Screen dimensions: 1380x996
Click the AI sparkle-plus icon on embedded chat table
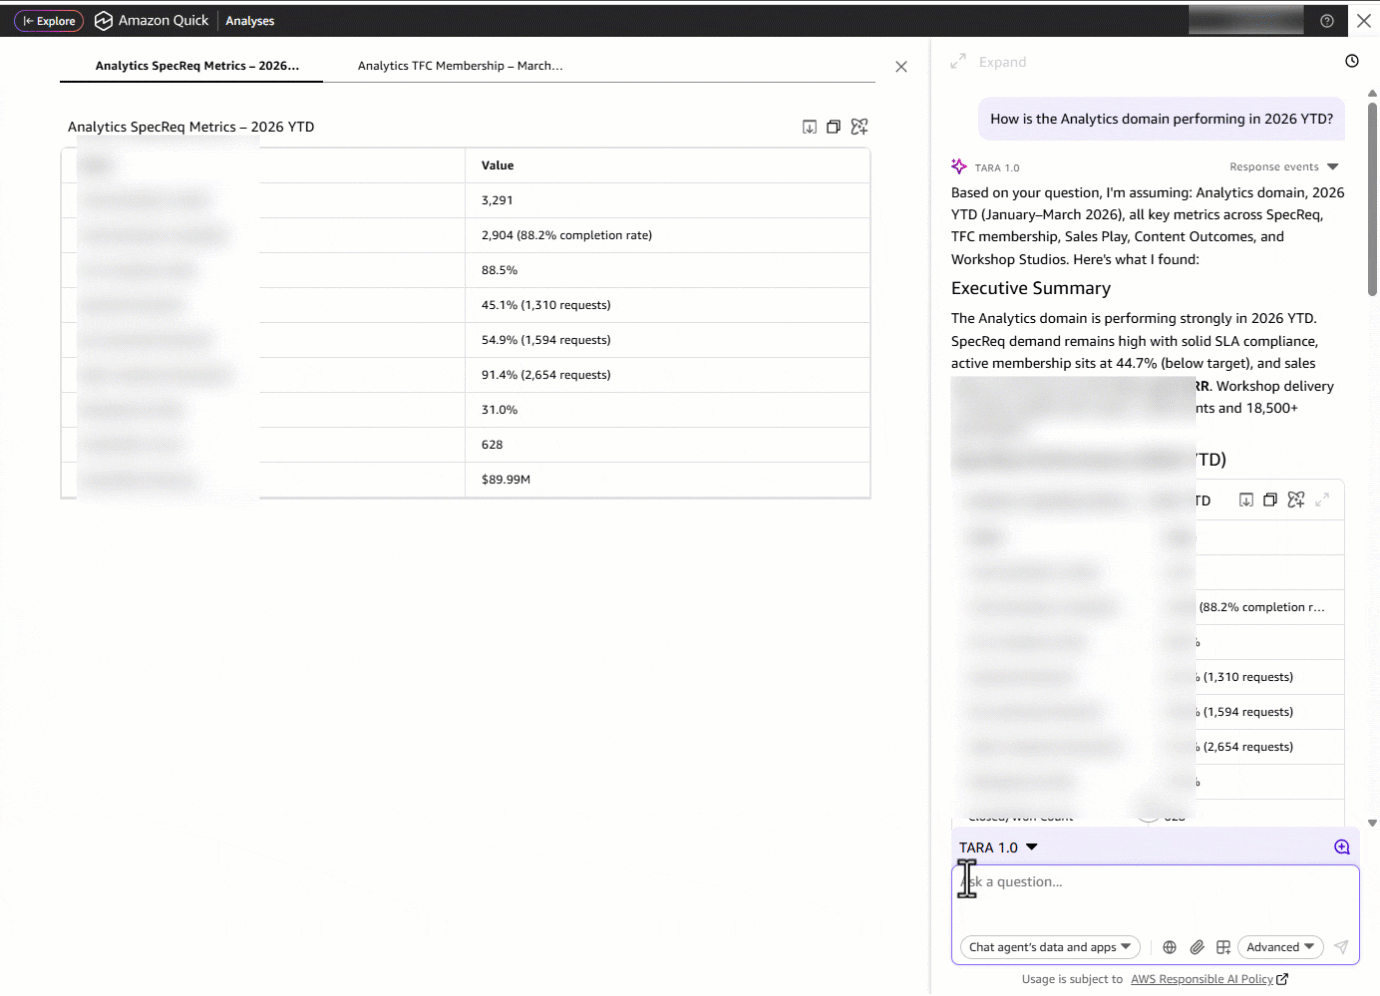click(1296, 500)
